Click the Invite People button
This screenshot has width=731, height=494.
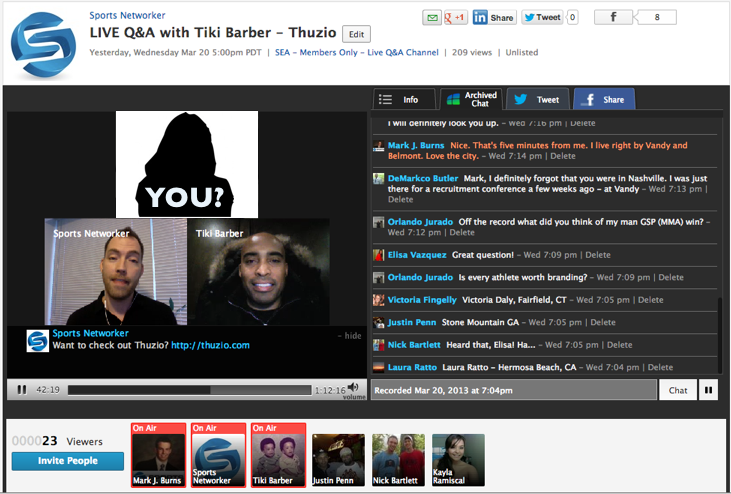pyautogui.click(x=68, y=461)
